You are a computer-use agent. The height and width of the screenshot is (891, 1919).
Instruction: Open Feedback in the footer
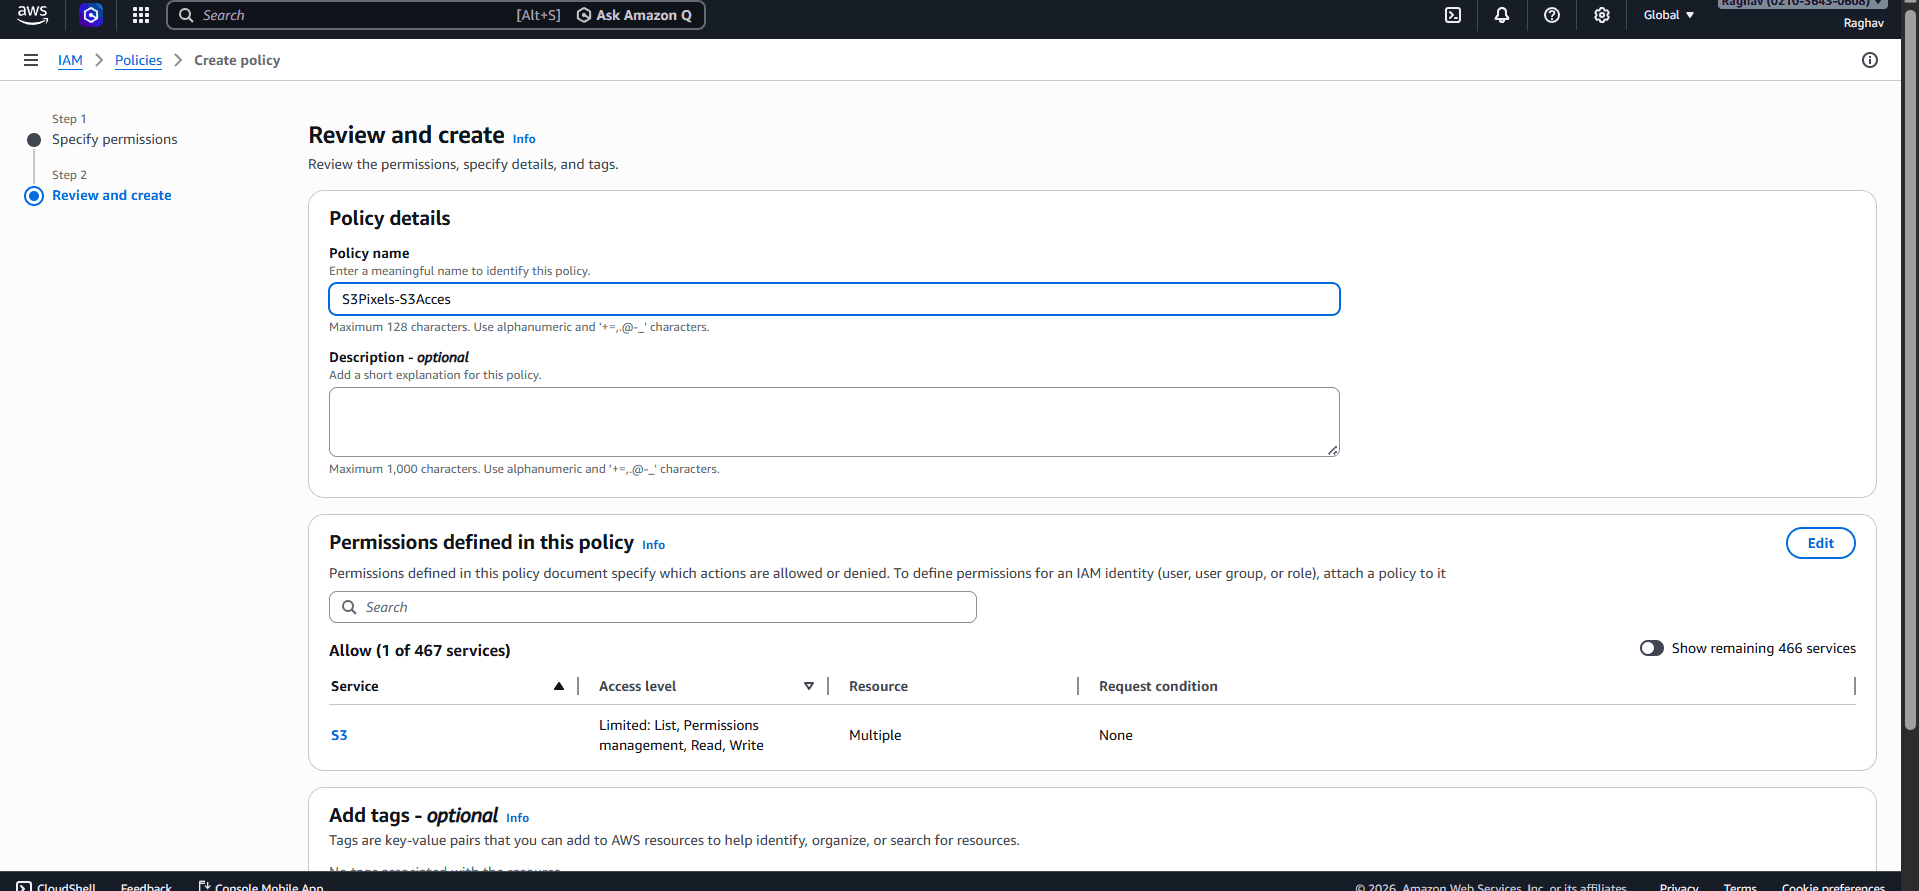(x=146, y=886)
